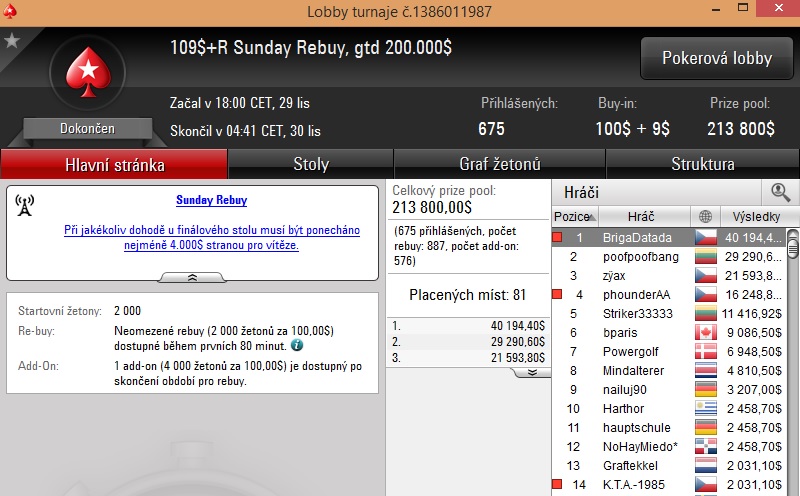The image size is (800, 496).
Task: Open the player search magnifier
Action: (780, 192)
